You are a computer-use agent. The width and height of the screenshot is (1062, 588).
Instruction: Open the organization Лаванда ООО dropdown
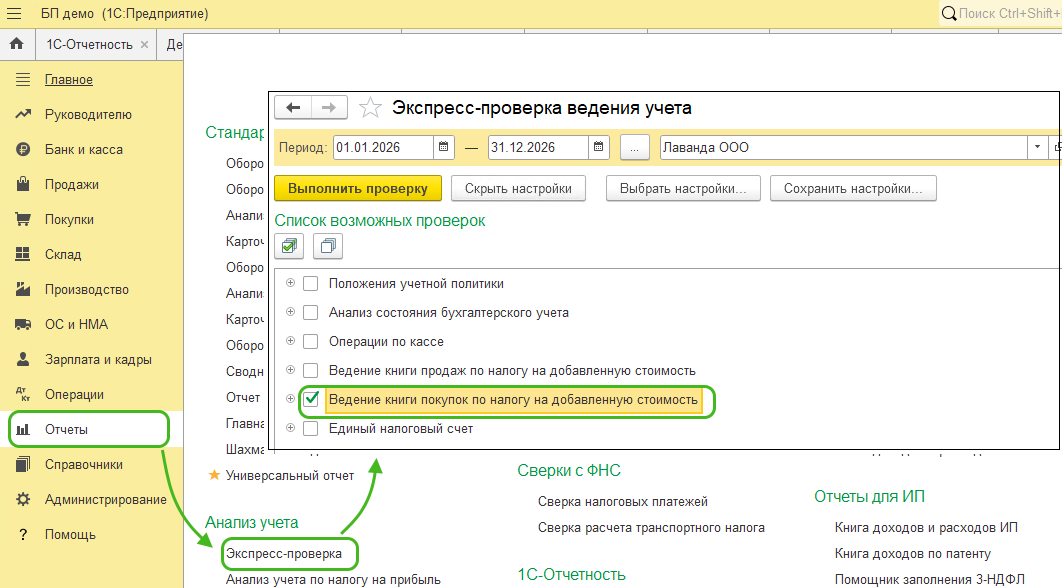[x=1036, y=148]
